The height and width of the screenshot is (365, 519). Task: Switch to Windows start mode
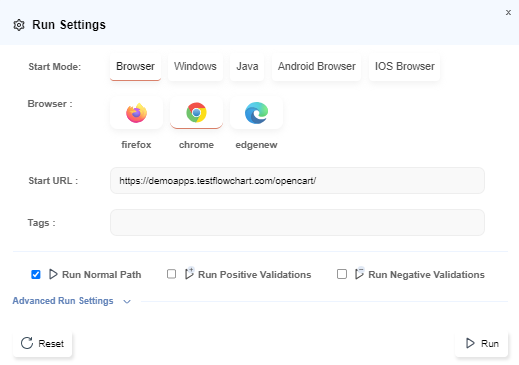tap(195, 66)
